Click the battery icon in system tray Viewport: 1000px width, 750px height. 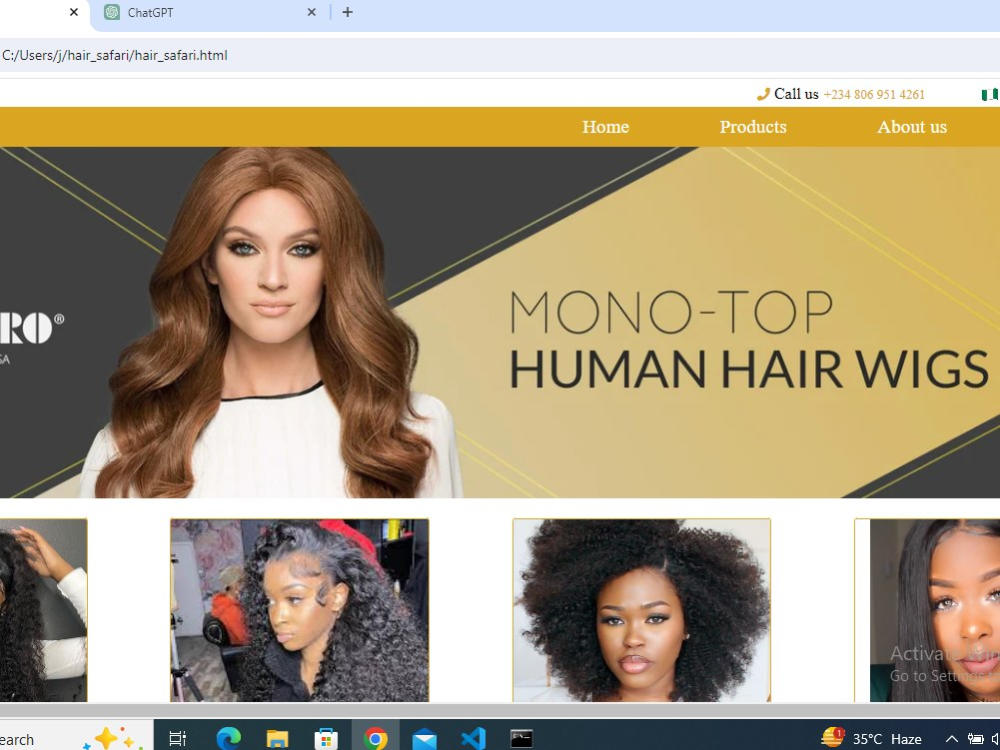click(x=976, y=739)
